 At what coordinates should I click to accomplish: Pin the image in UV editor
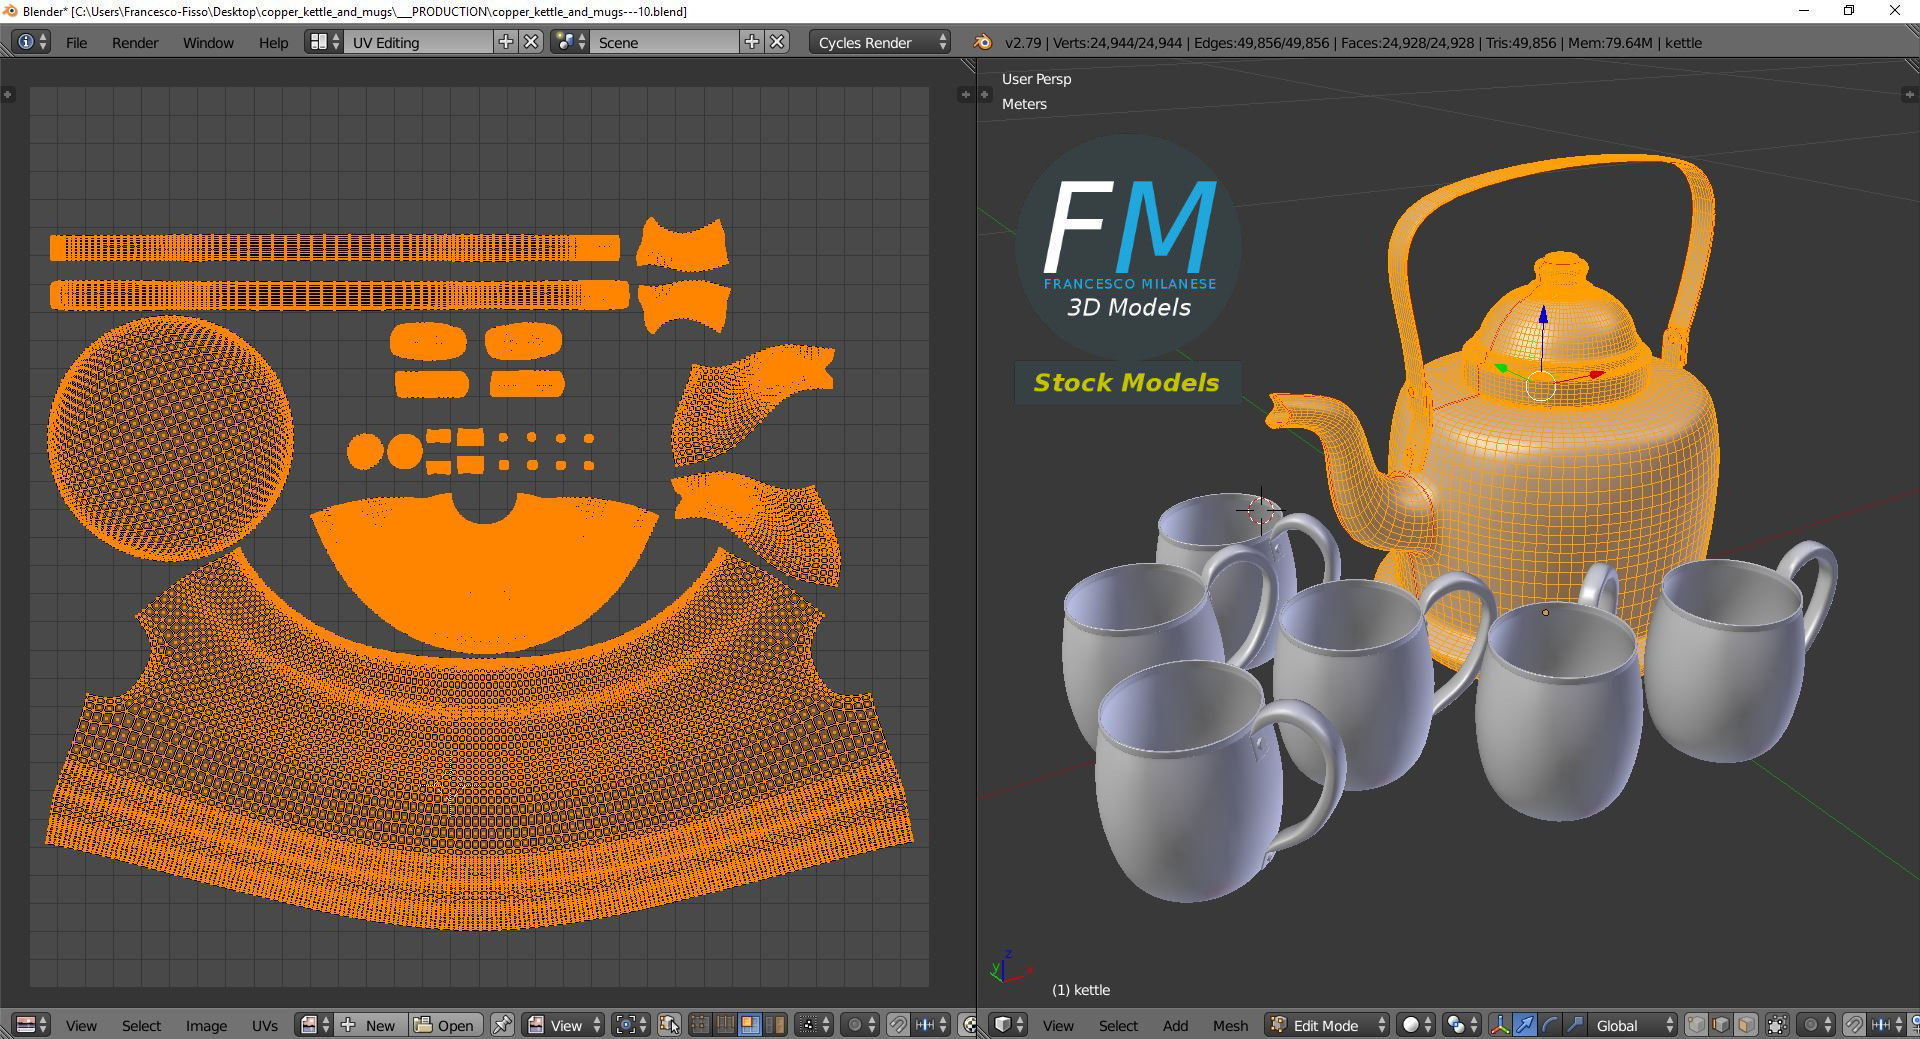click(502, 1025)
